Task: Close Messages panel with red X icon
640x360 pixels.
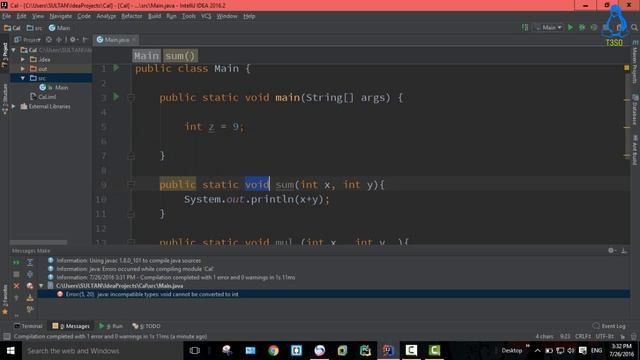Action: pos(16,286)
